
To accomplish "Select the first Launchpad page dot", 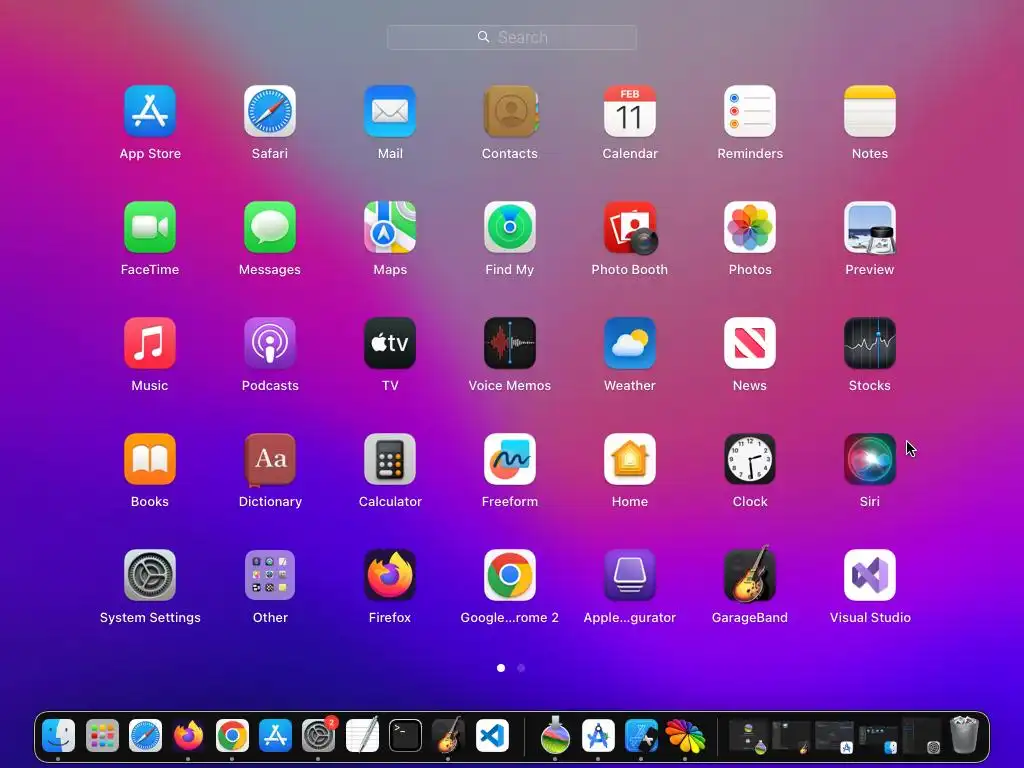I will click(501, 668).
